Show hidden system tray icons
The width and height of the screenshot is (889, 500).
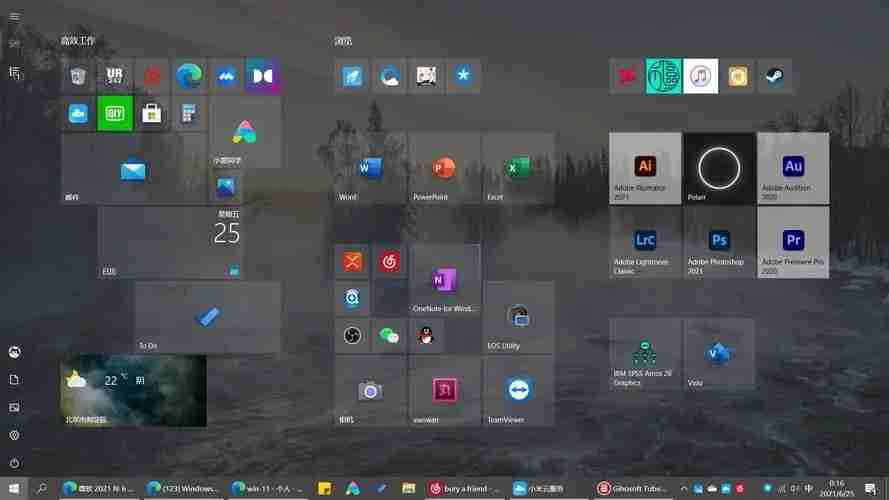pos(684,488)
